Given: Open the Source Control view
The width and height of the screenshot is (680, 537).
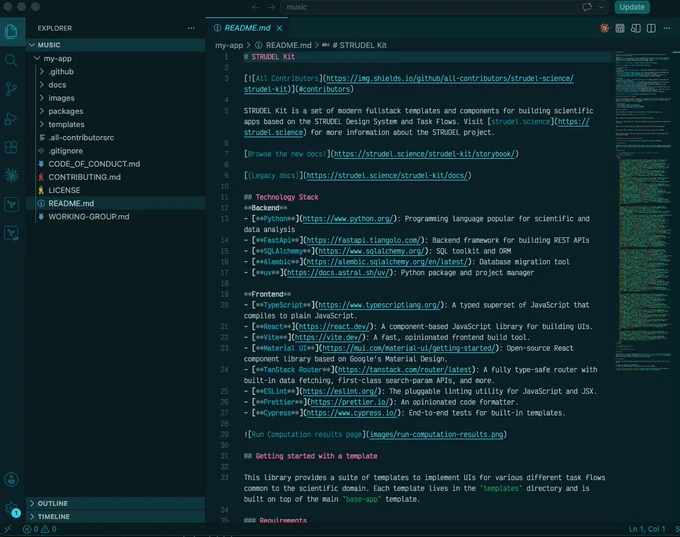Looking at the screenshot, I should click(x=11, y=89).
